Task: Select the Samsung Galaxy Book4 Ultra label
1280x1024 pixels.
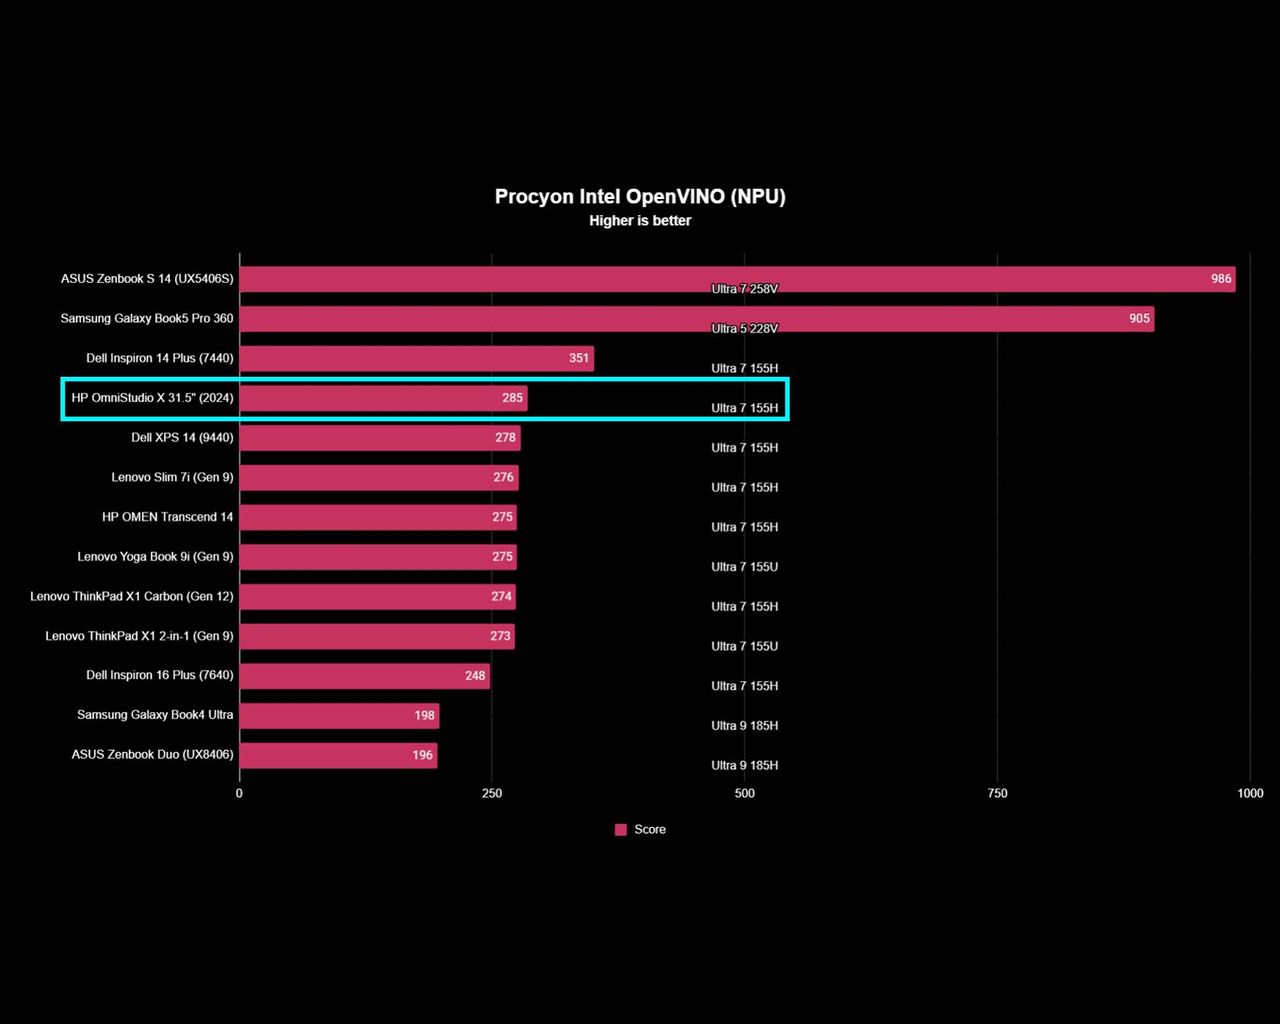Action: point(155,714)
